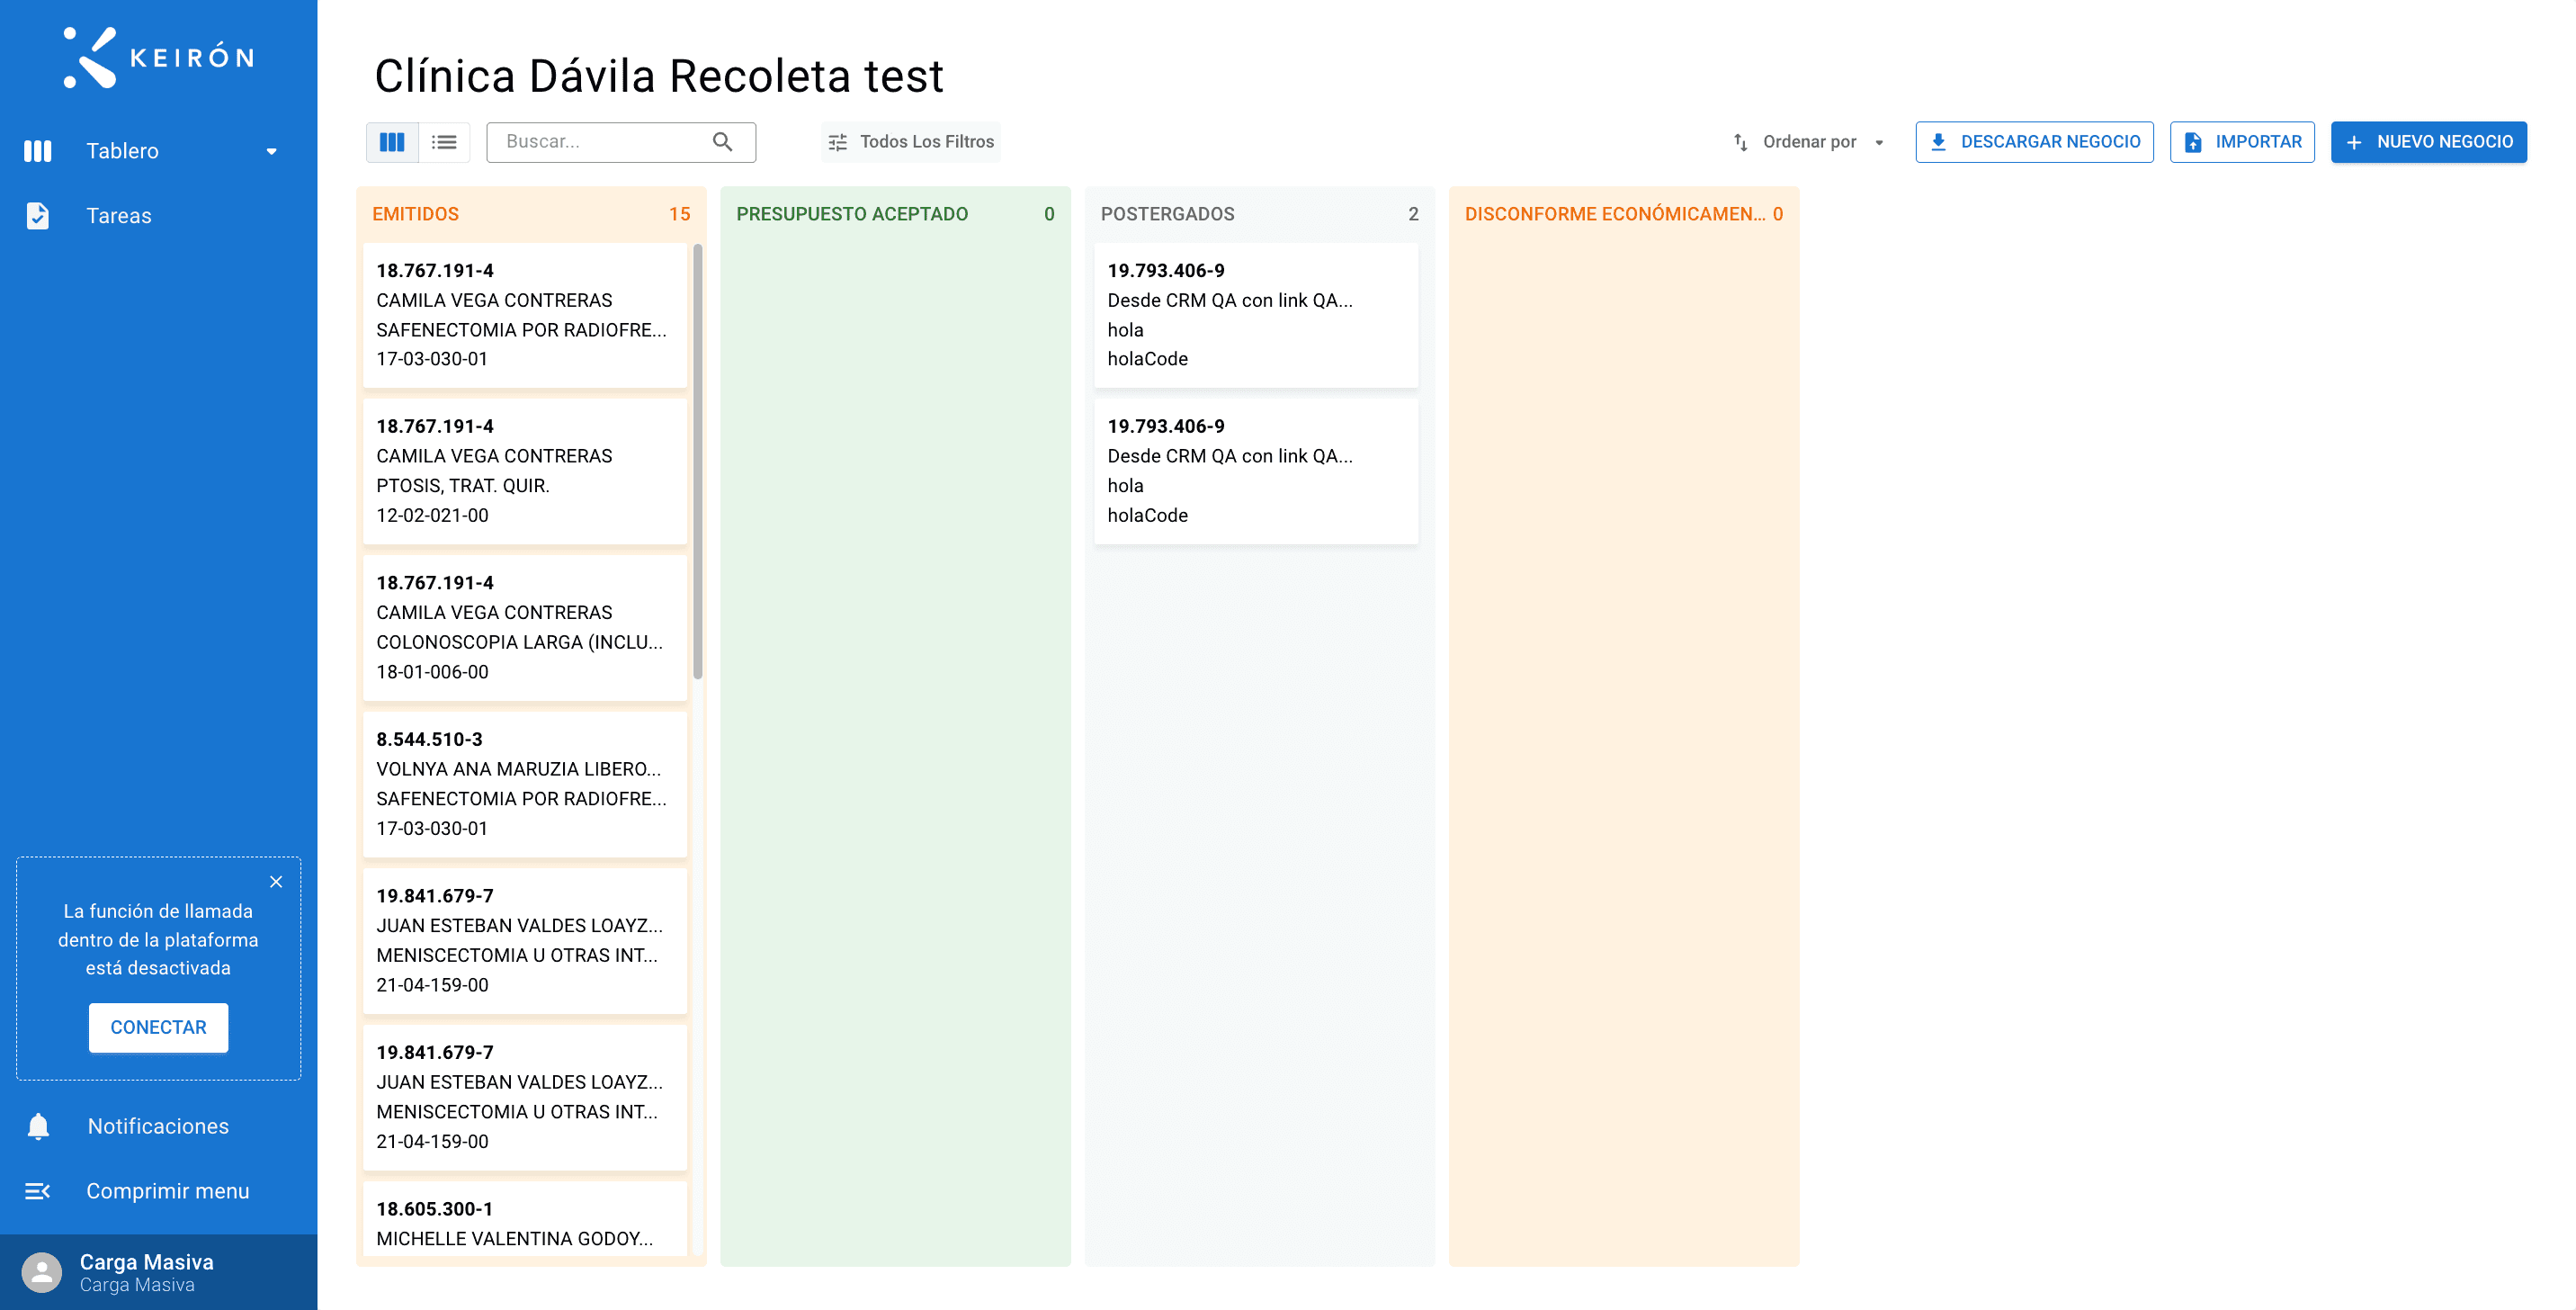This screenshot has height=1310, width=2576.
Task: Open the Ordenar por dropdown
Action: (1810, 142)
